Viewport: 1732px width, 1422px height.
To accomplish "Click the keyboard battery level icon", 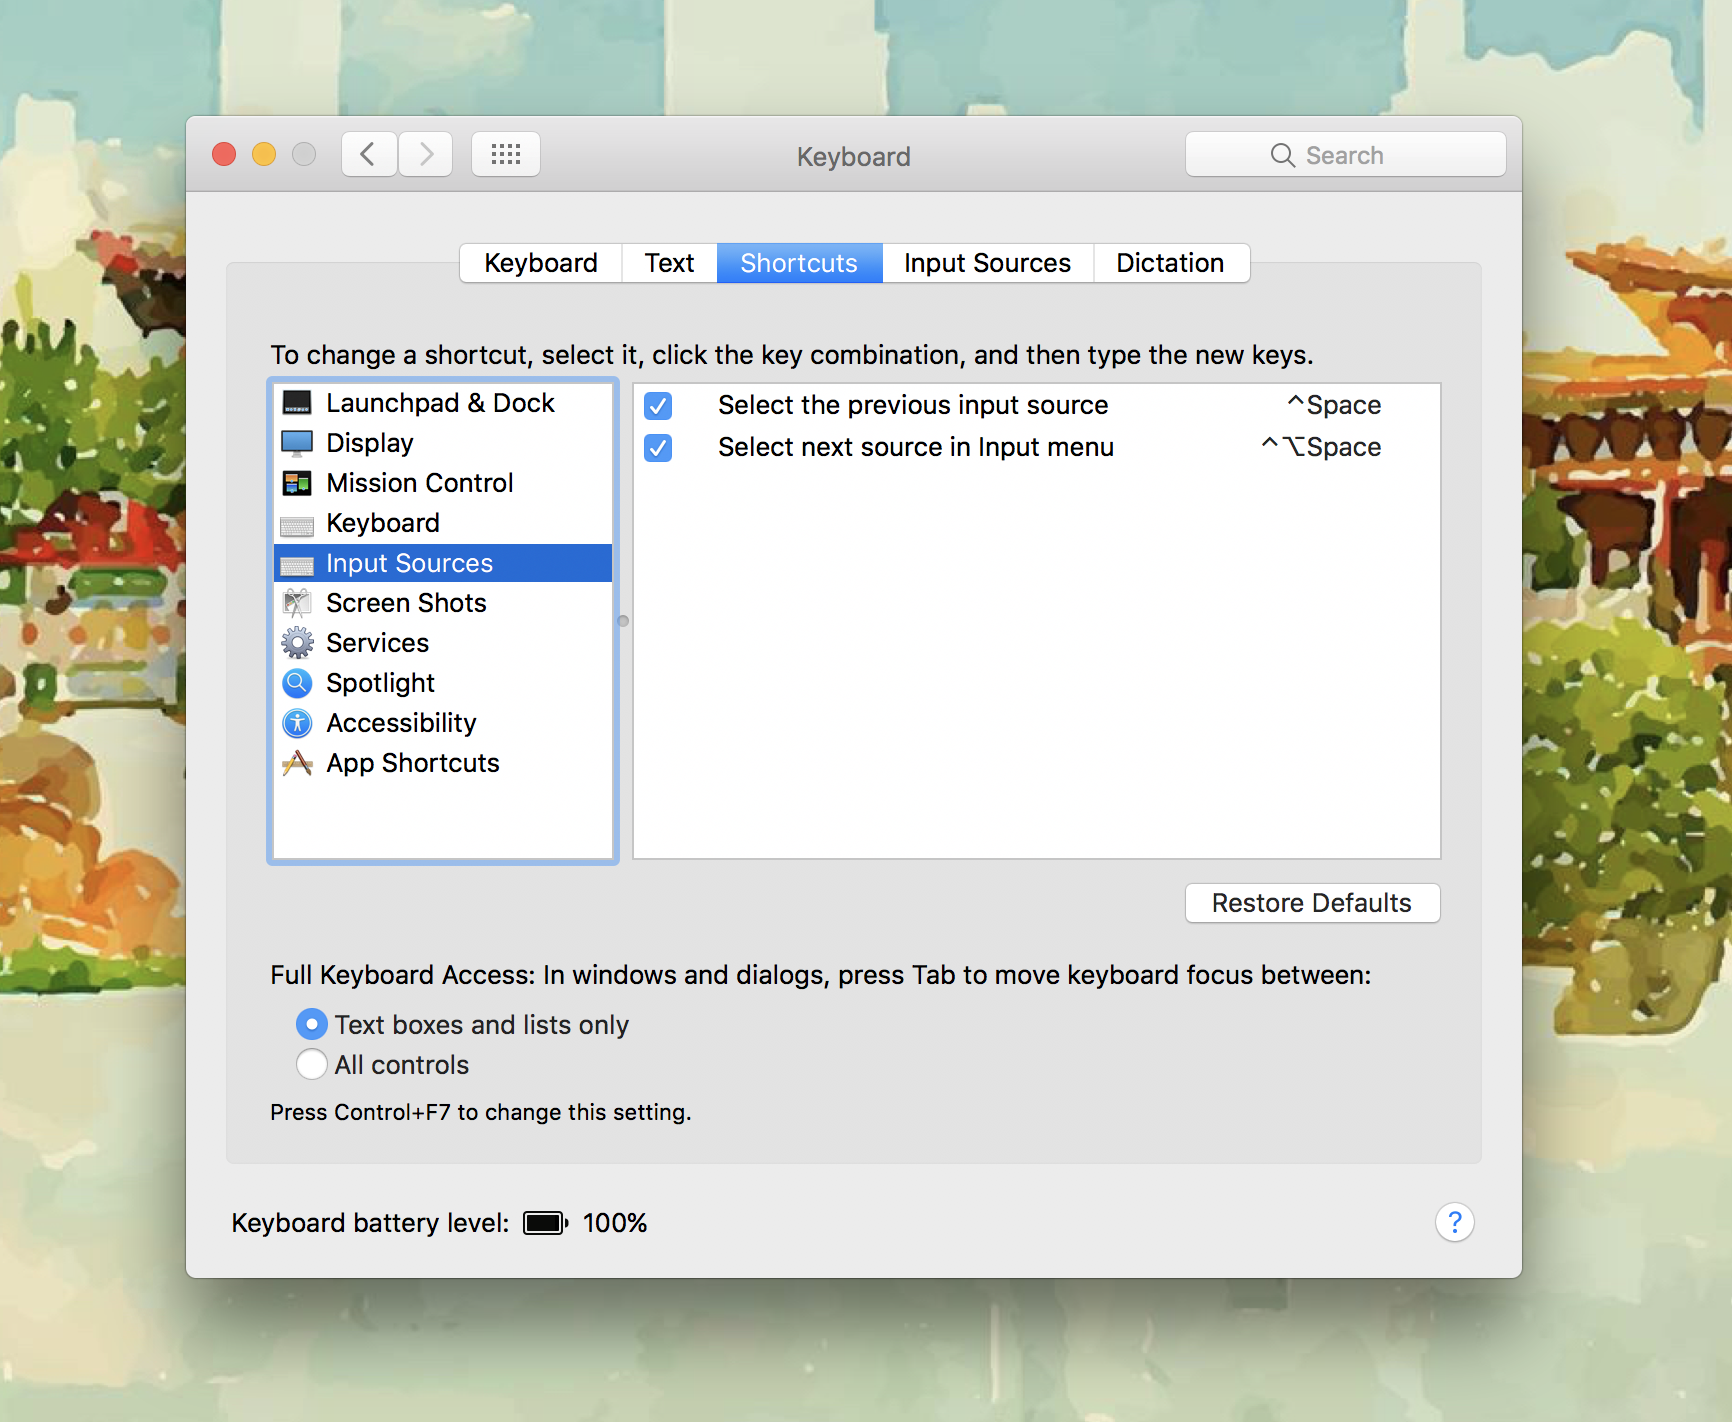I will coord(545,1223).
